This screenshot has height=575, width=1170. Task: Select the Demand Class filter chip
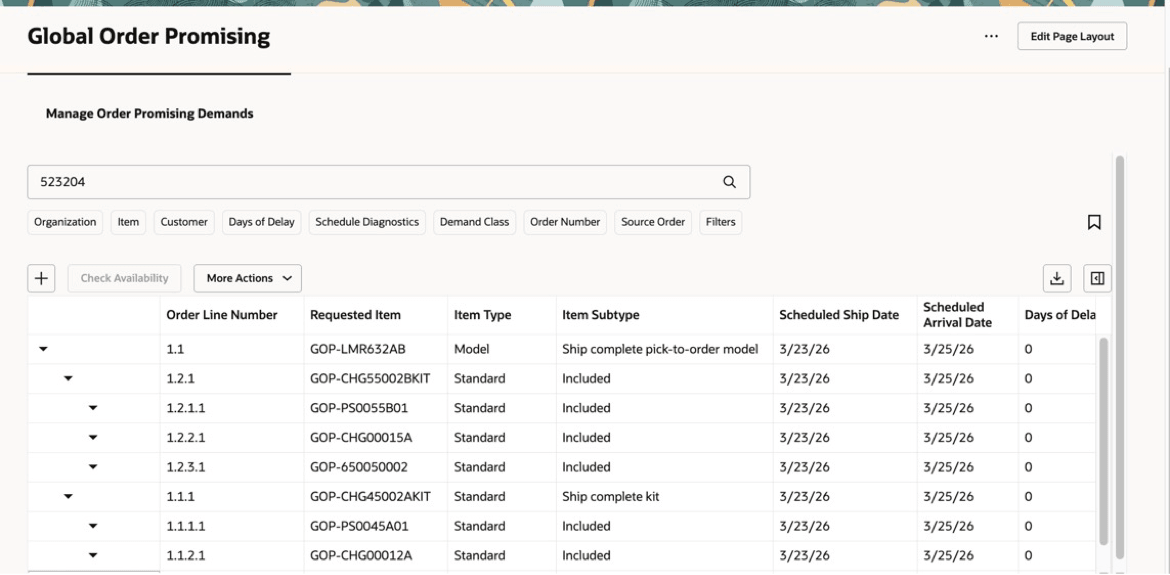tap(475, 222)
